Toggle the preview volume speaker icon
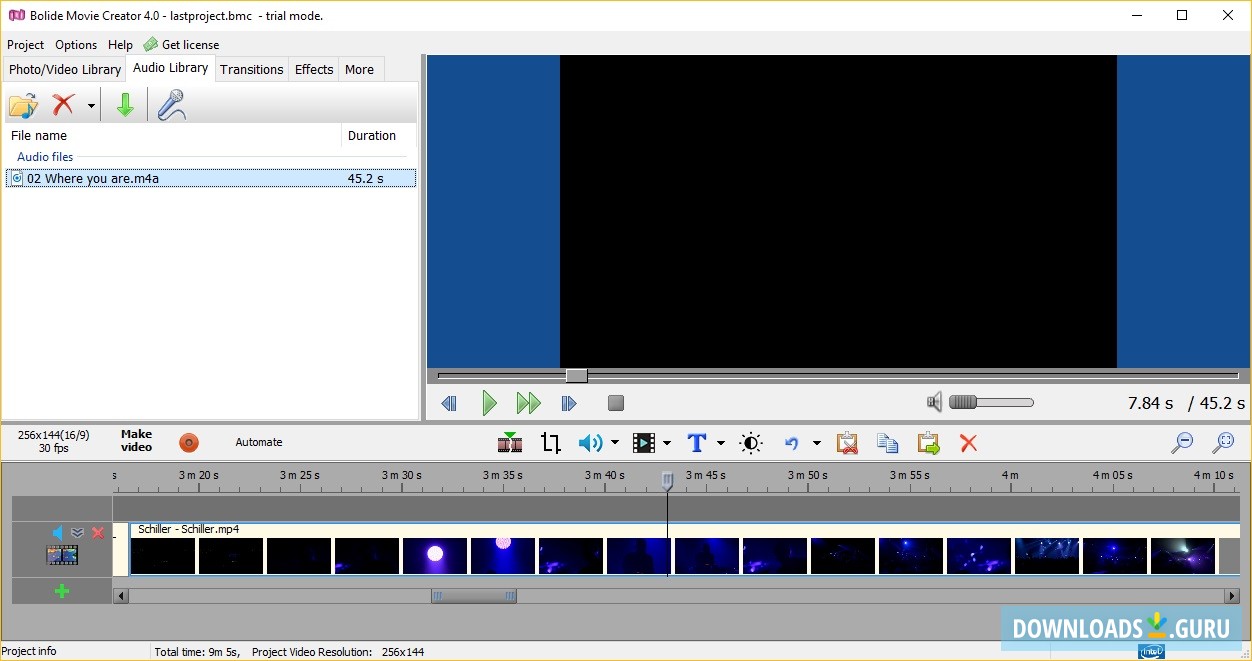This screenshot has width=1252, height=661. 934,403
